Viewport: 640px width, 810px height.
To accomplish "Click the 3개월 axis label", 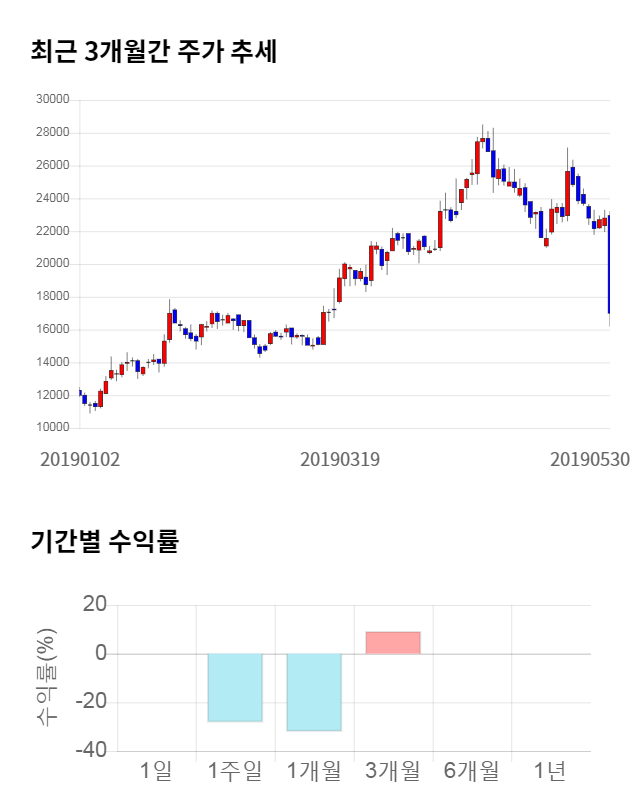I will coord(393,771).
